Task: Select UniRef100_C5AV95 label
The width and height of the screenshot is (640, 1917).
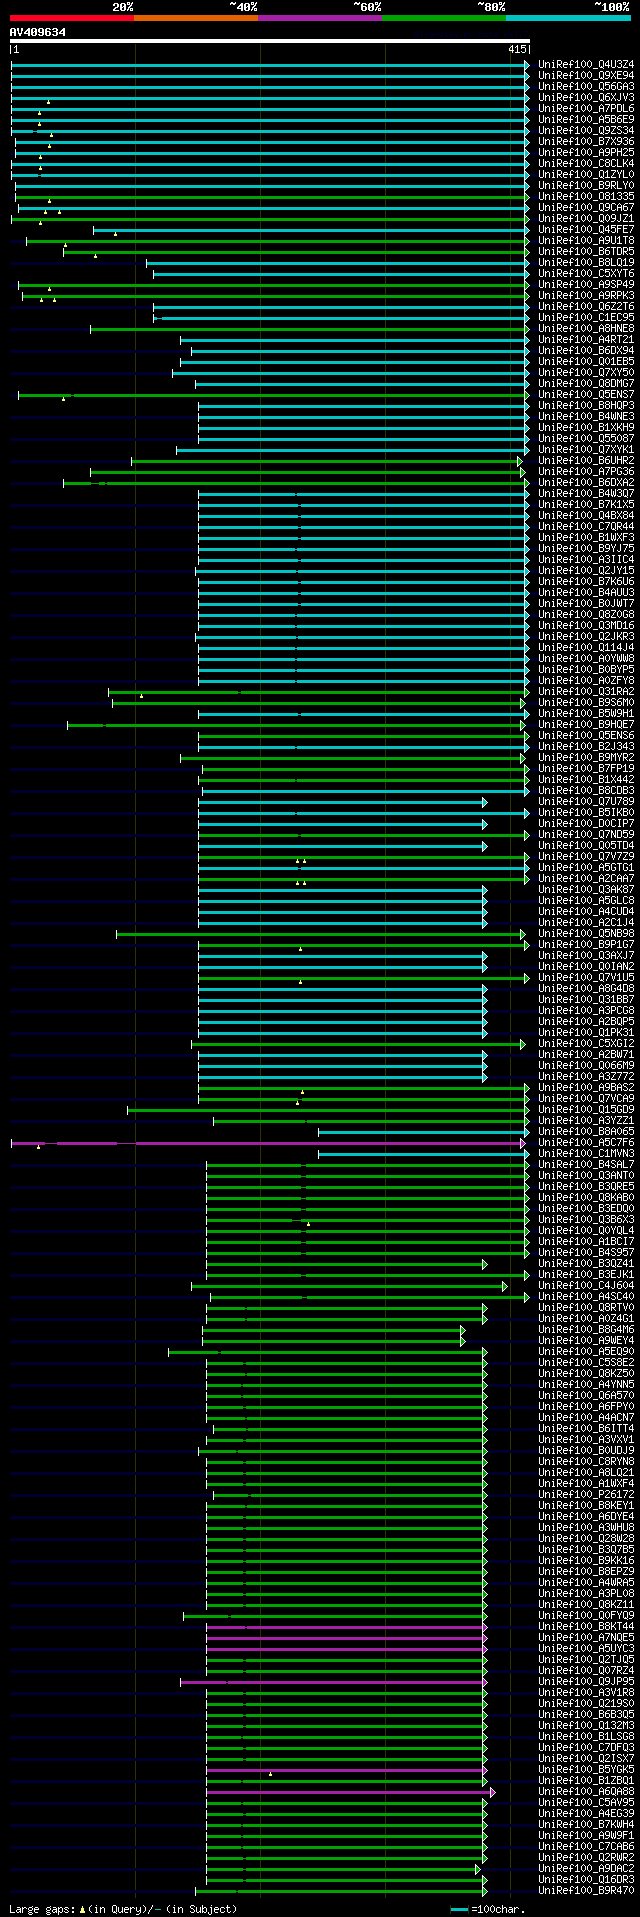Action: [x=586, y=1803]
